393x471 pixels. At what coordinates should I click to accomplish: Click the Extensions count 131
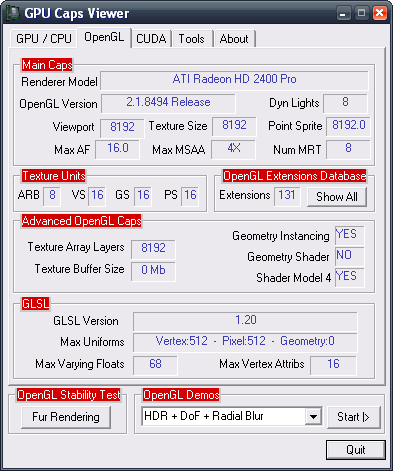tap(287, 196)
